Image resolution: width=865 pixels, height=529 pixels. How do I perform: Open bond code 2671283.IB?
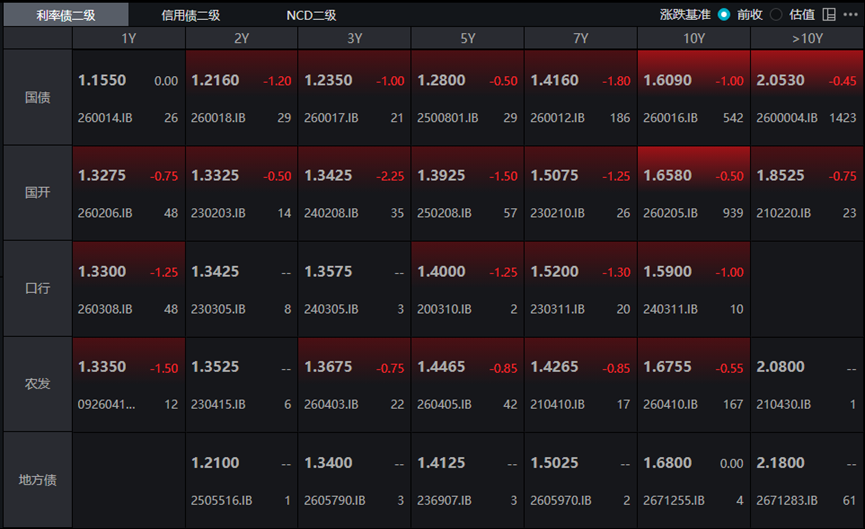click(787, 501)
